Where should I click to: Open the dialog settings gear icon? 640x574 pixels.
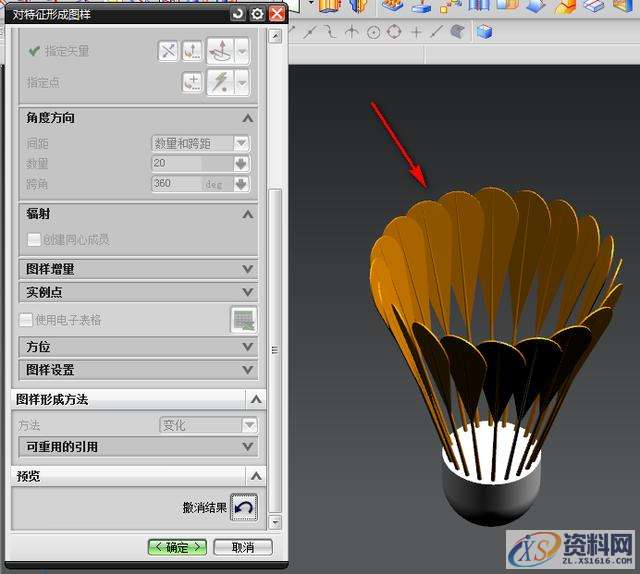pos(257,13)
